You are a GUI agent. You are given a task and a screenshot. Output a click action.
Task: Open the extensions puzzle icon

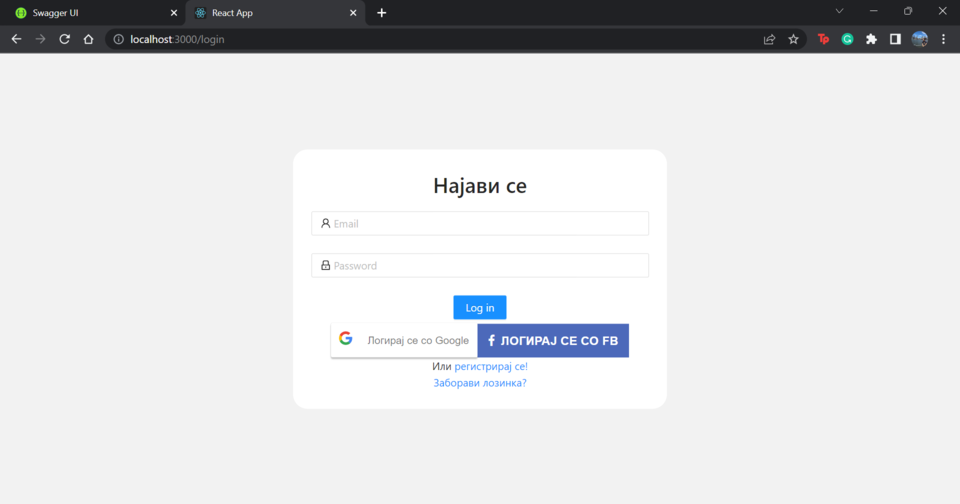point(871,39)
